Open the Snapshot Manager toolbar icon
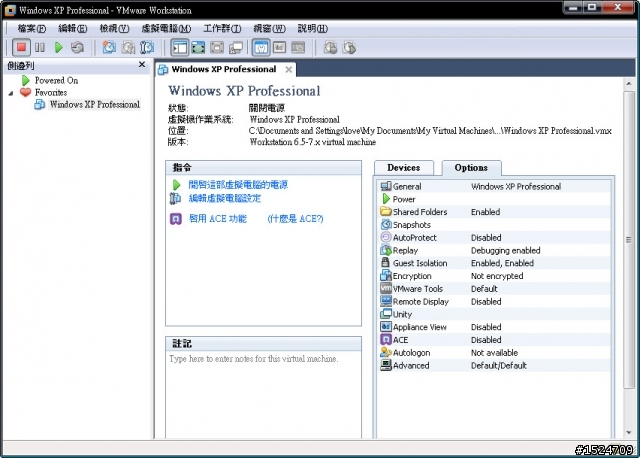 (147, 48)
